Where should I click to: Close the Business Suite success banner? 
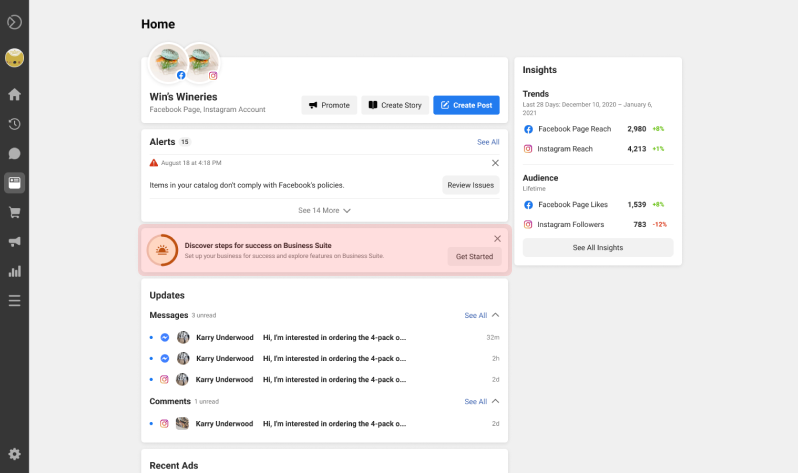pyautogui.click(x=497, y=238)
